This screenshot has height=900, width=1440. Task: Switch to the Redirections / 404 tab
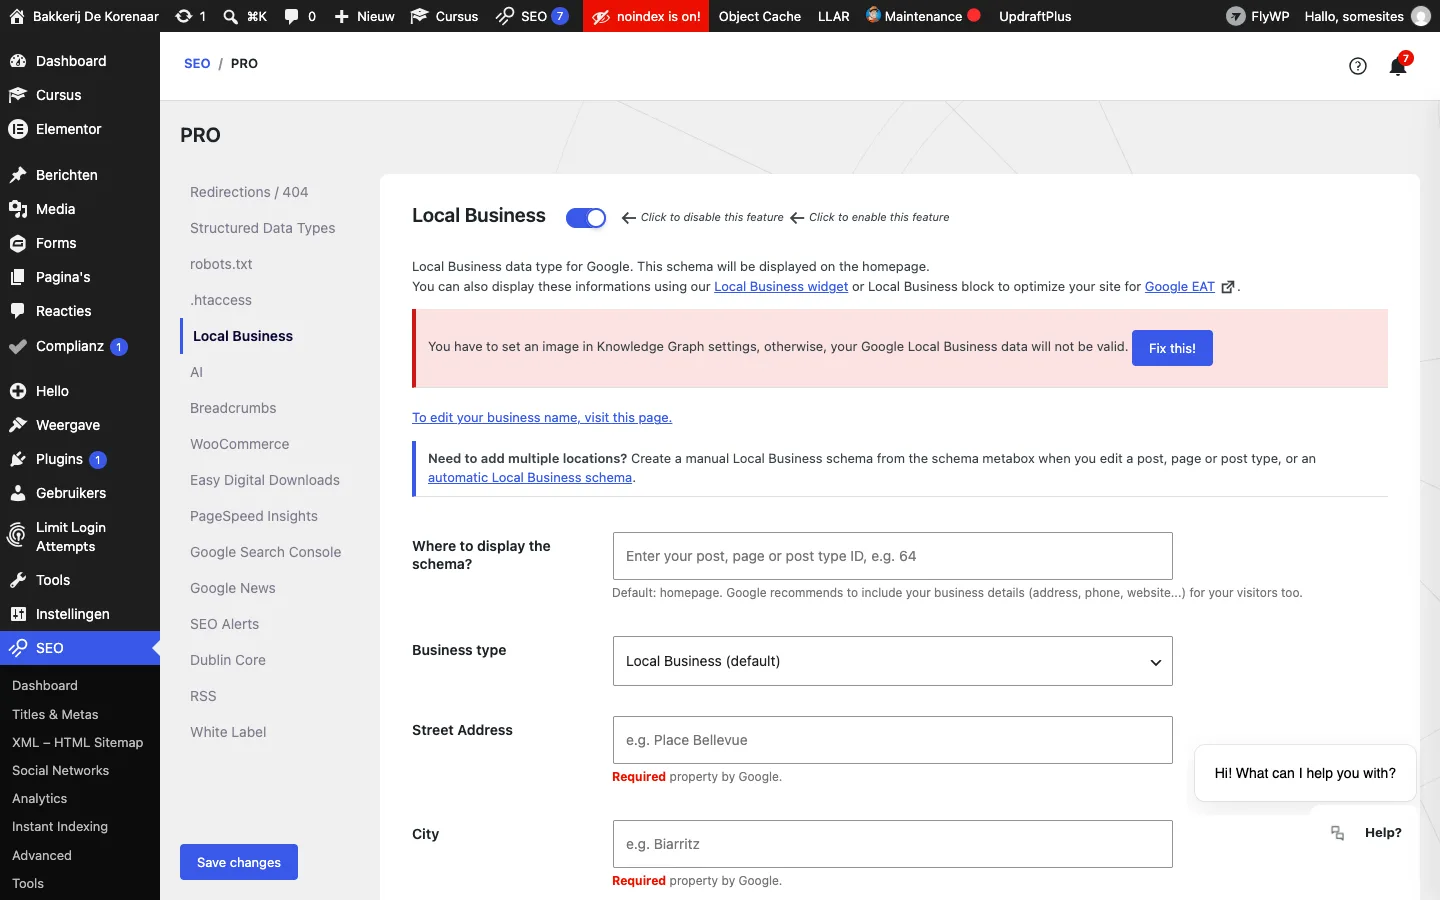point(249,192)
